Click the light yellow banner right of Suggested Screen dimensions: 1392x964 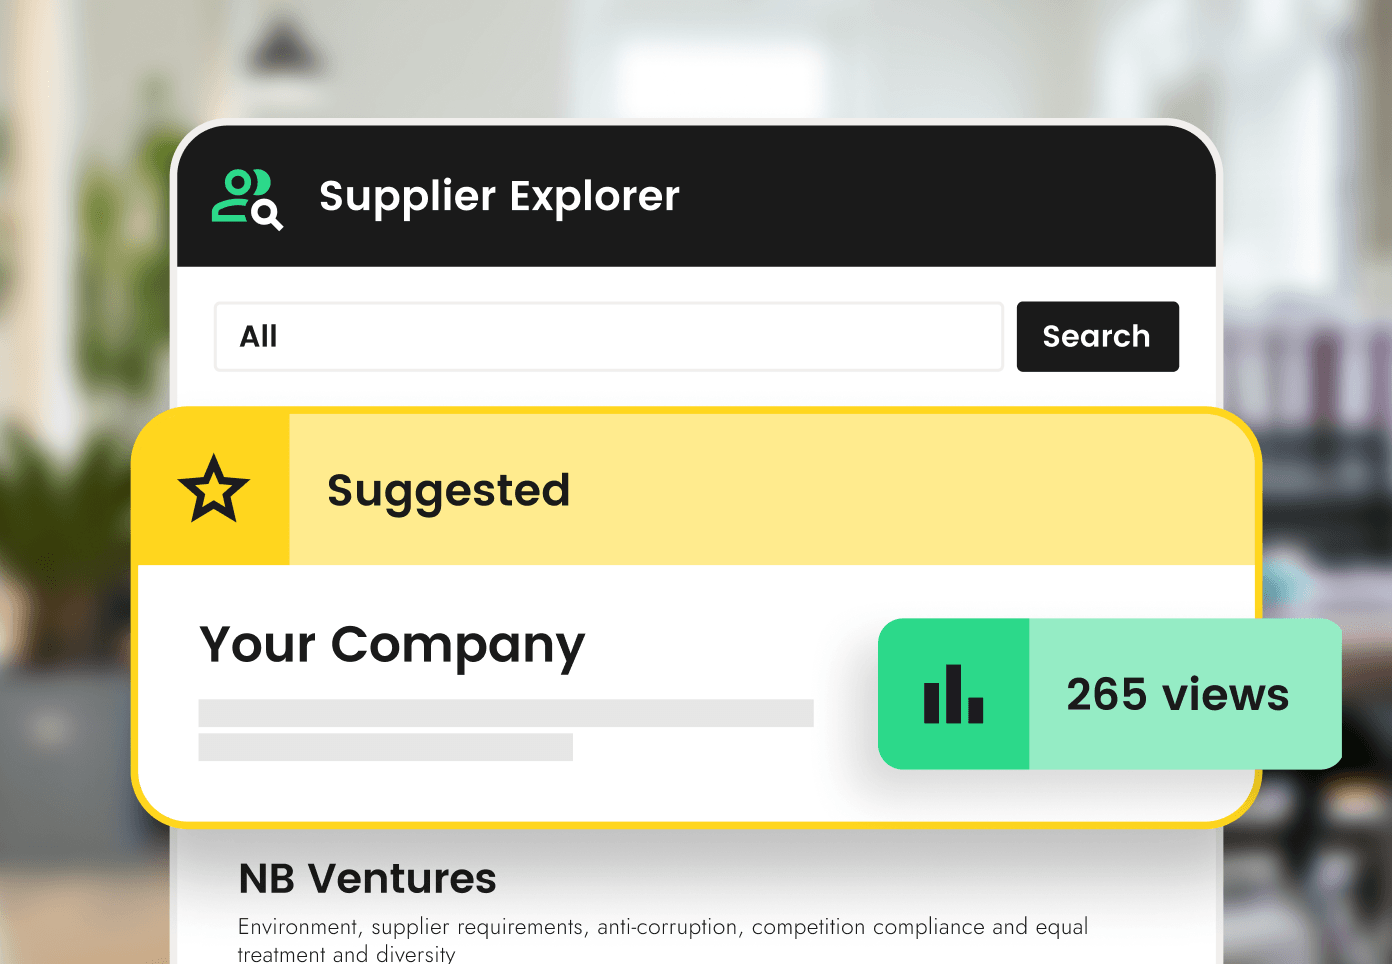point(910,489)
